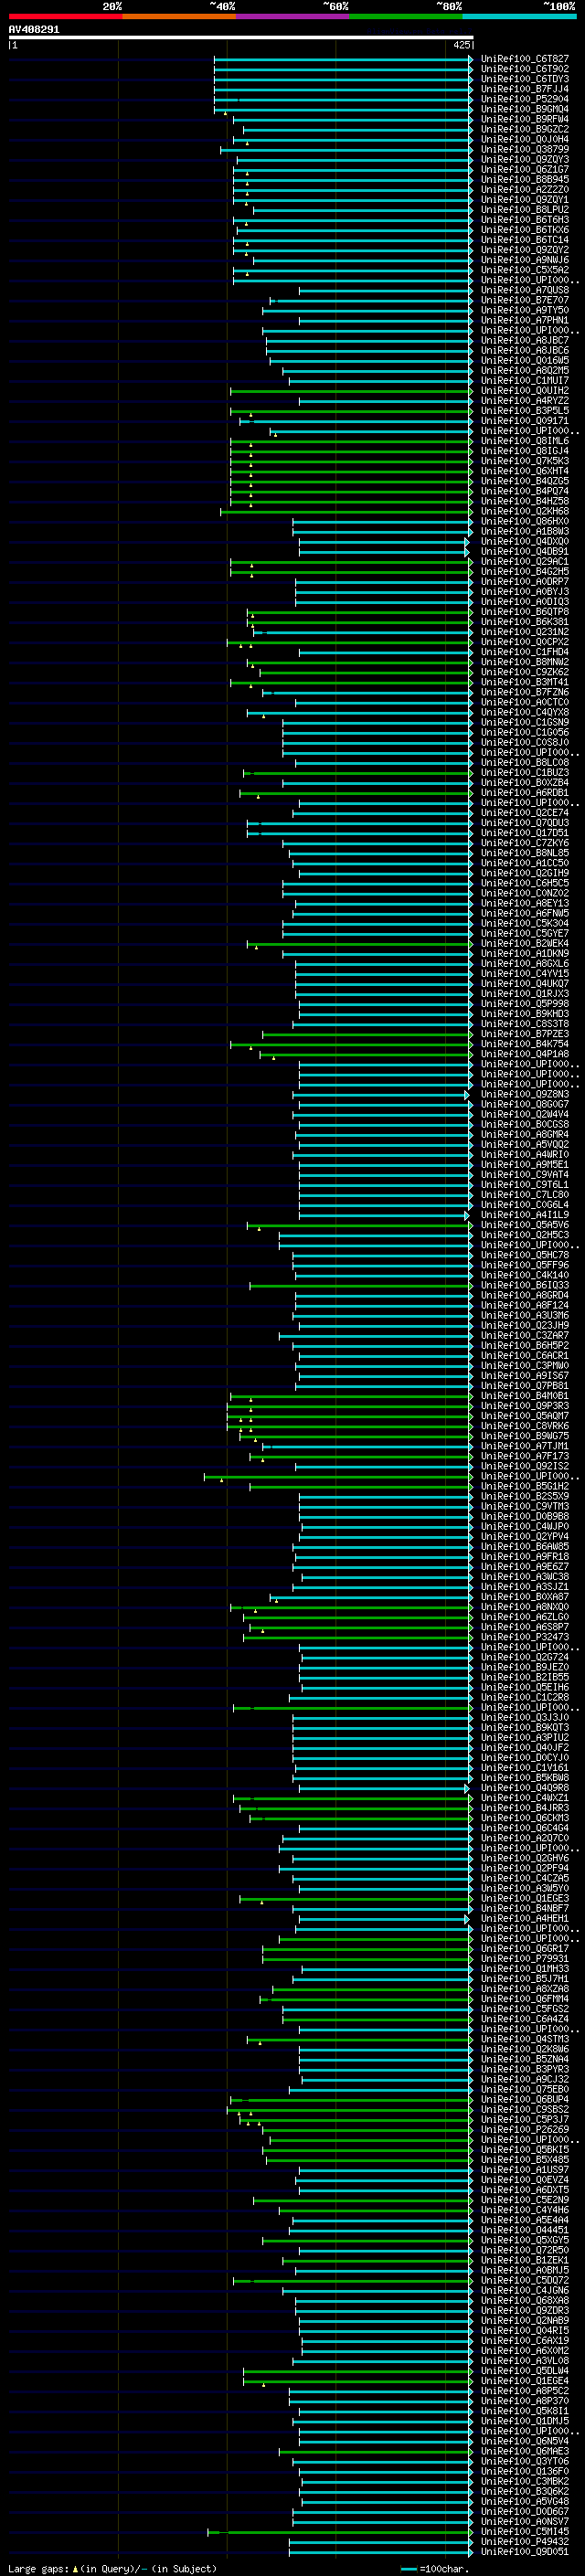Select hit label UniRef100_B6TC14
This screenshot has width=585, height=2576.
click(524, 240)
